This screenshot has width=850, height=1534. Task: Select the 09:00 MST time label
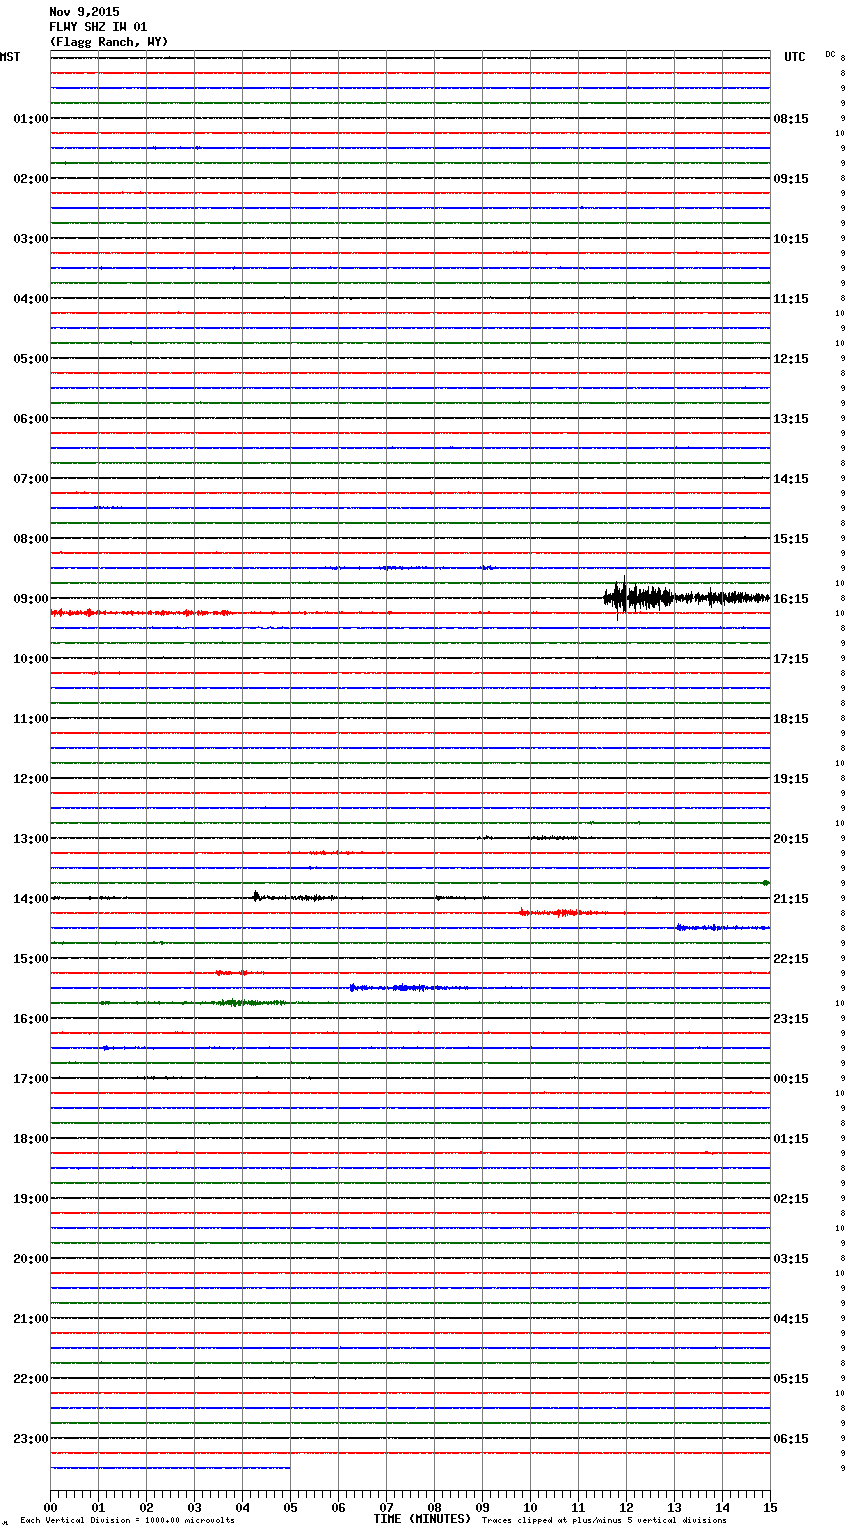(x=30, y=599)
